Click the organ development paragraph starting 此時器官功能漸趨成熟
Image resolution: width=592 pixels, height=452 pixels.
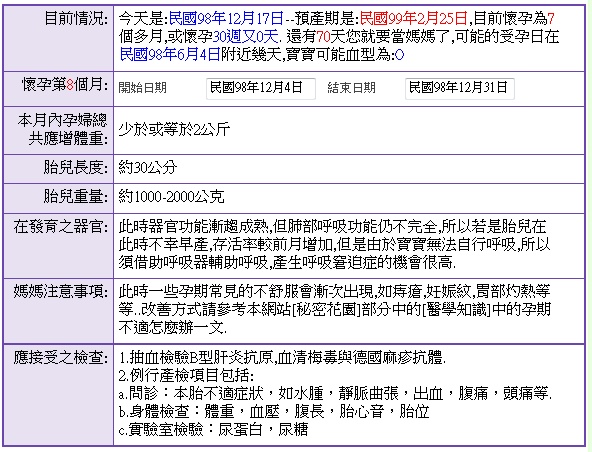334,245
